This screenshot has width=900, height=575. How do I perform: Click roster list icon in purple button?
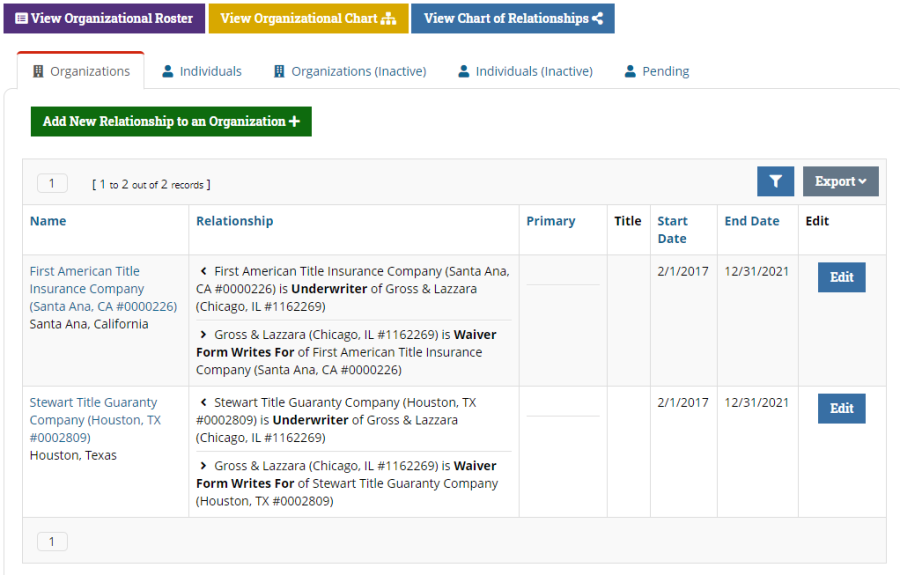[x=21, y=18]
